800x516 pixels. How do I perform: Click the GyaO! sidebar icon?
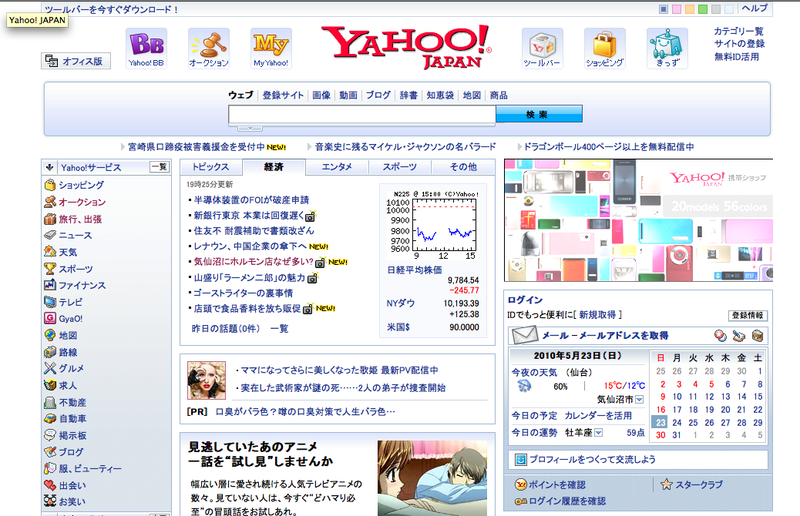[49, 318]
